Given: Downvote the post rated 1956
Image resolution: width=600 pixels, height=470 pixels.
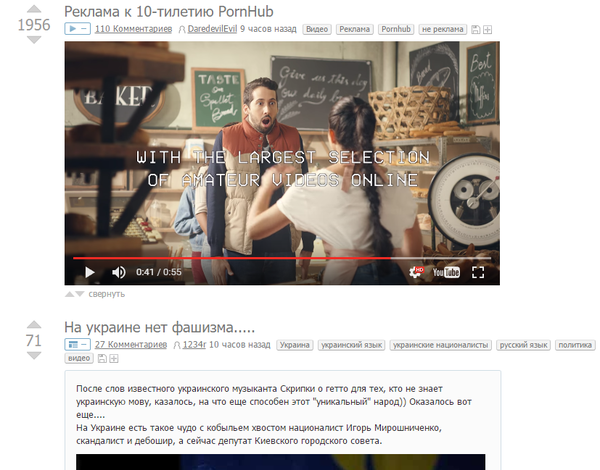Looking at the screenshot, I should pyautogui.click(x=34, y=41).
